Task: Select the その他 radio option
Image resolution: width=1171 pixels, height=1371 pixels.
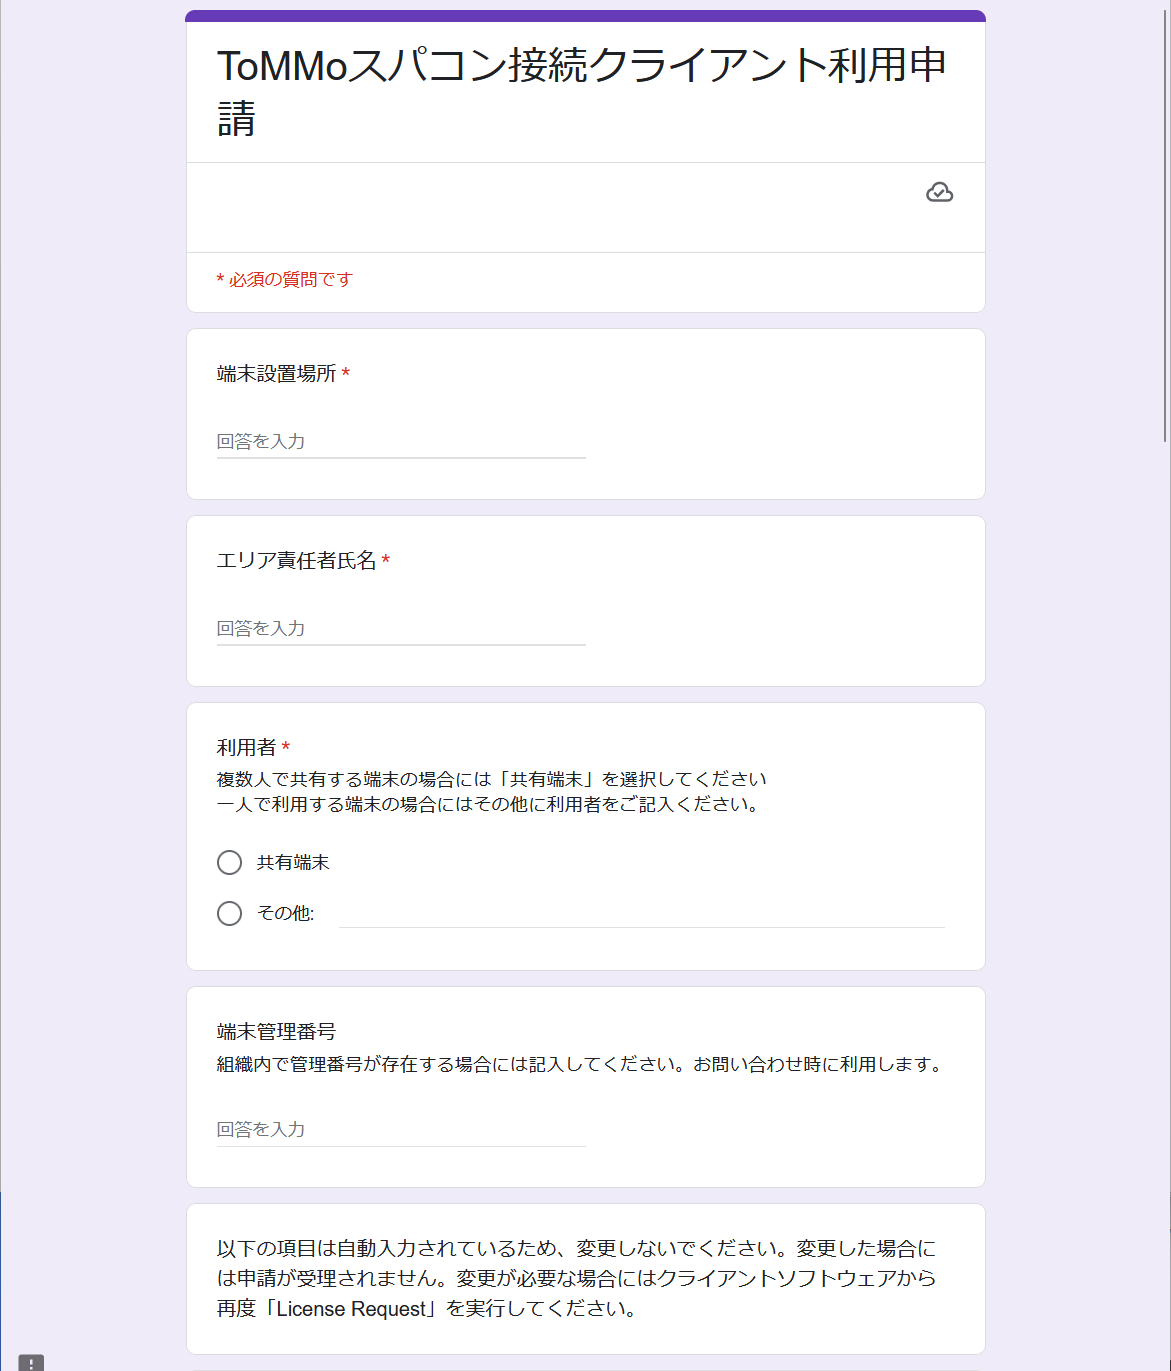Action: [230, 913]
